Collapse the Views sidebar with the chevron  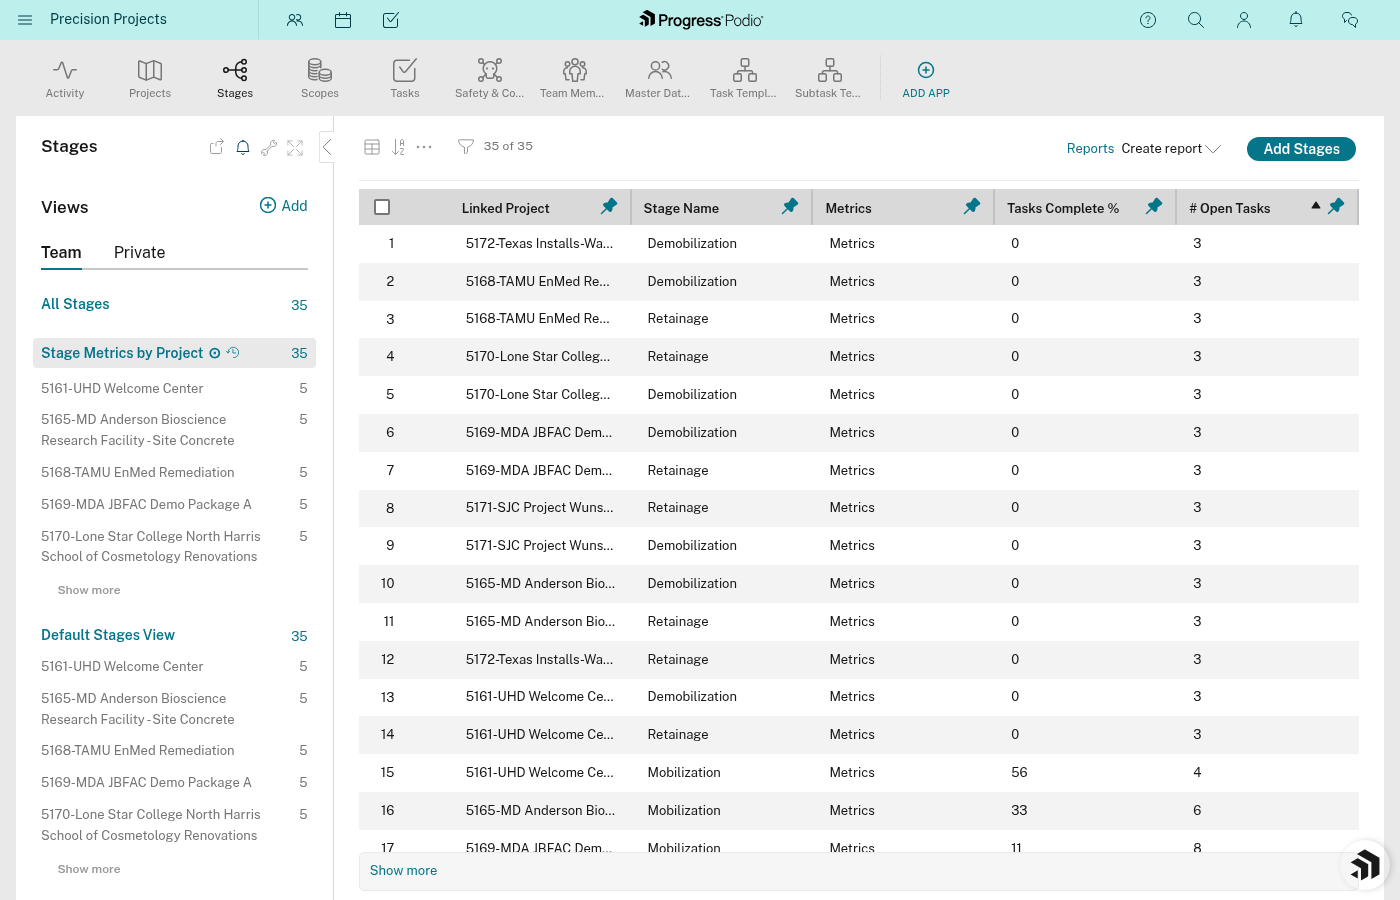(327, 146)
